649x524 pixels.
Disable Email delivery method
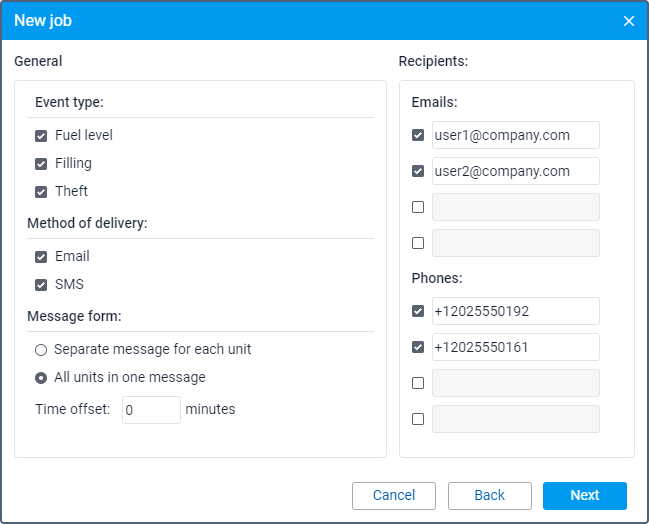click(x=41, y=256)
